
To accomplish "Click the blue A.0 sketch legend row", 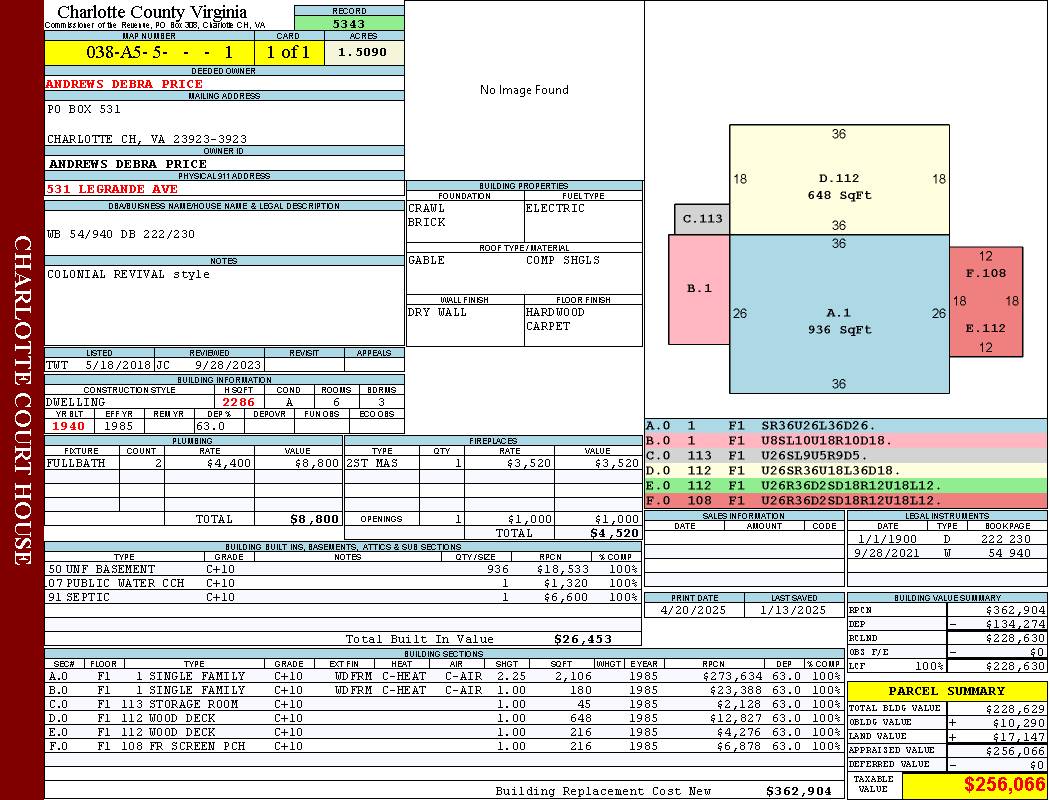I will click(x=846, y=426).
